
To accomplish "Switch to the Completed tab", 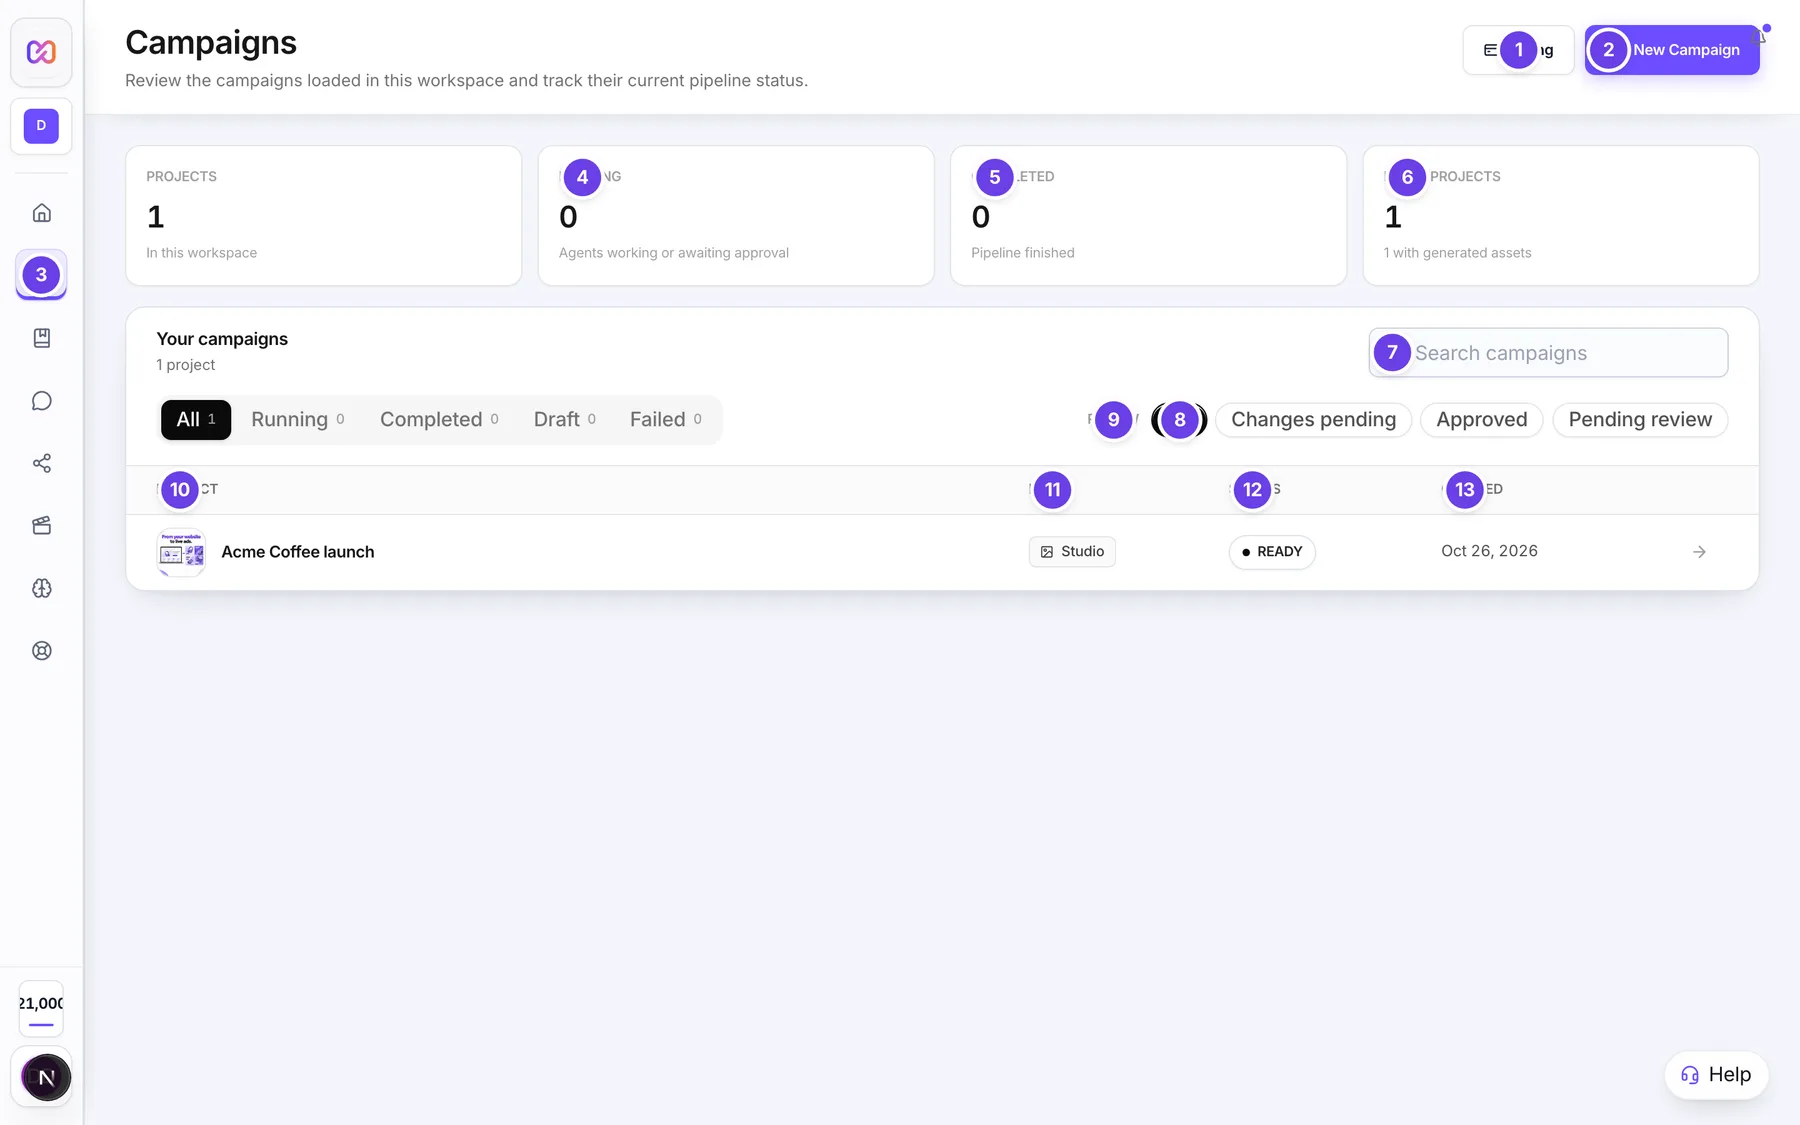I will pyautogui.click(x=439, y=420).
